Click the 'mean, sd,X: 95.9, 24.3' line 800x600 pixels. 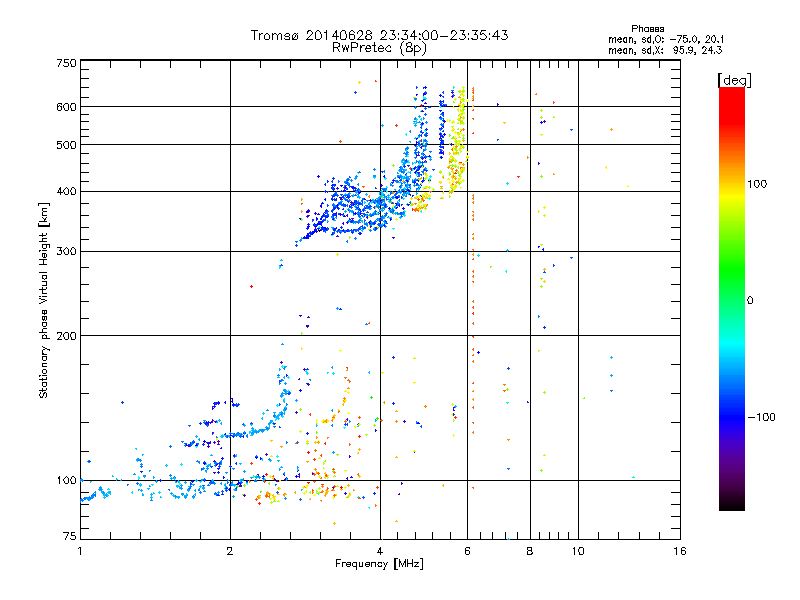[x=665, y=50]
